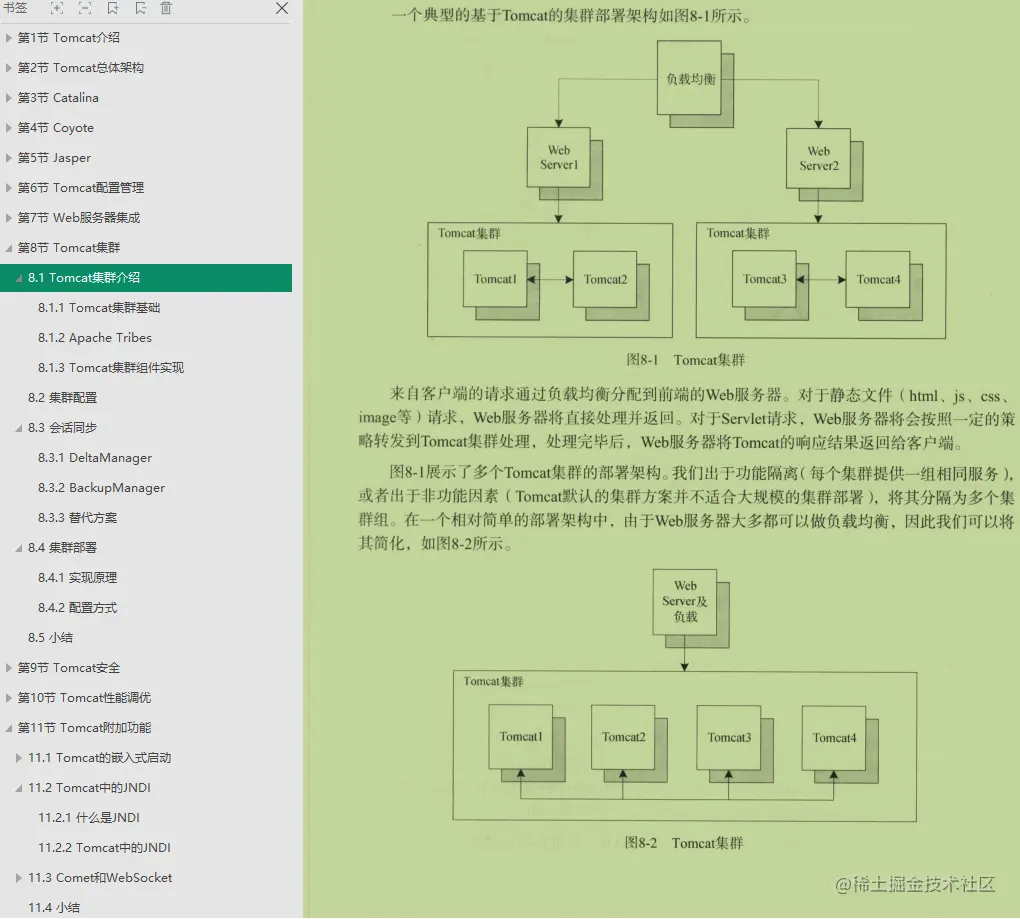Jump to 8.4.2 配置方式
This screenshot has width=1020, height=919.
77,607
